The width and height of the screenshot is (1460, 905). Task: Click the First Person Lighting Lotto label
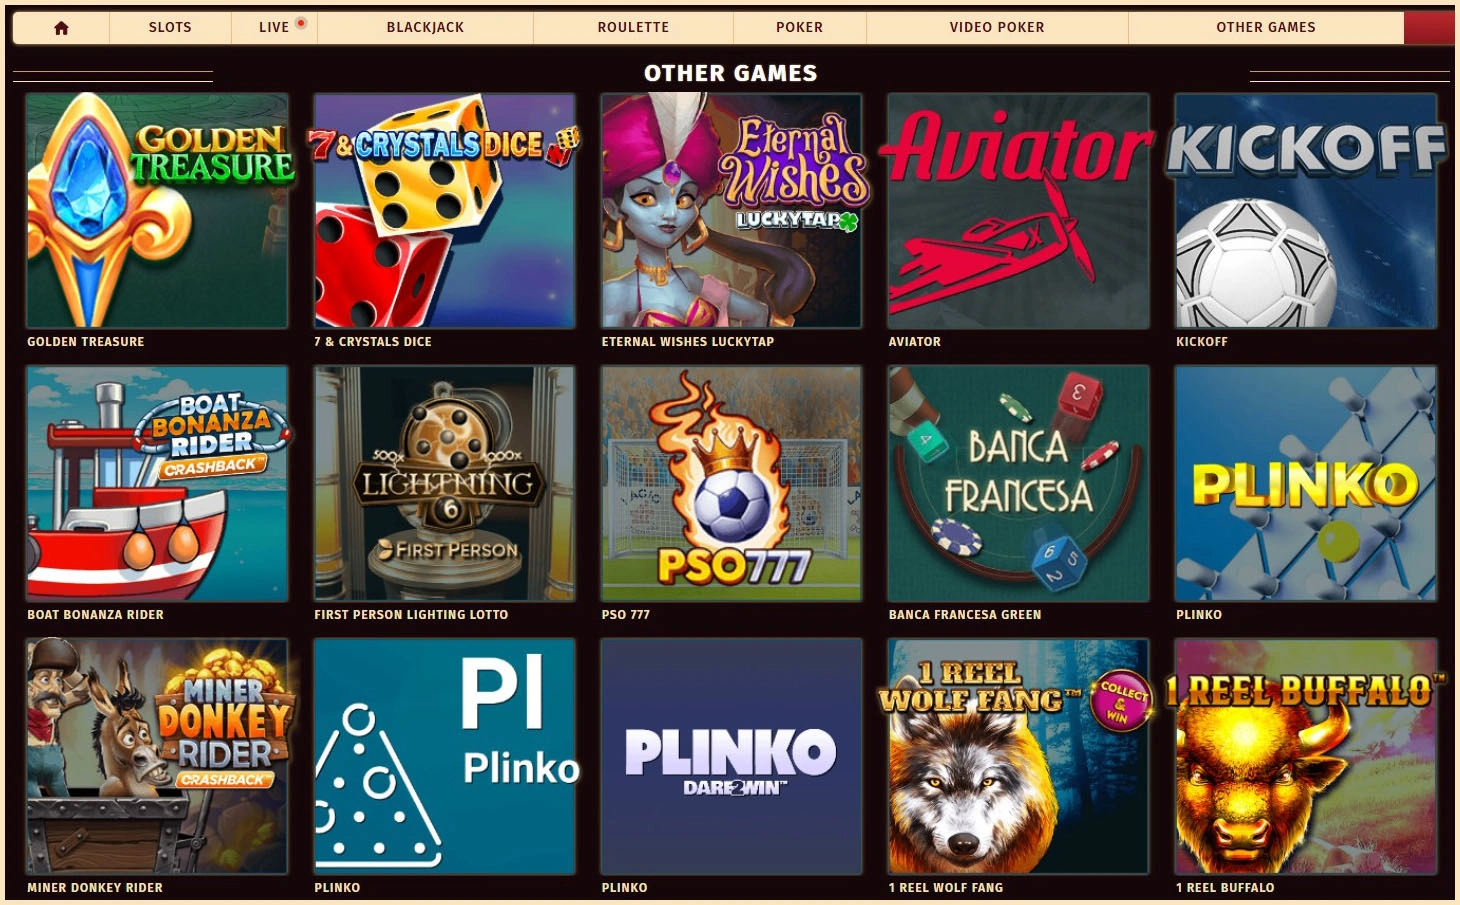[x=411, y=615]
